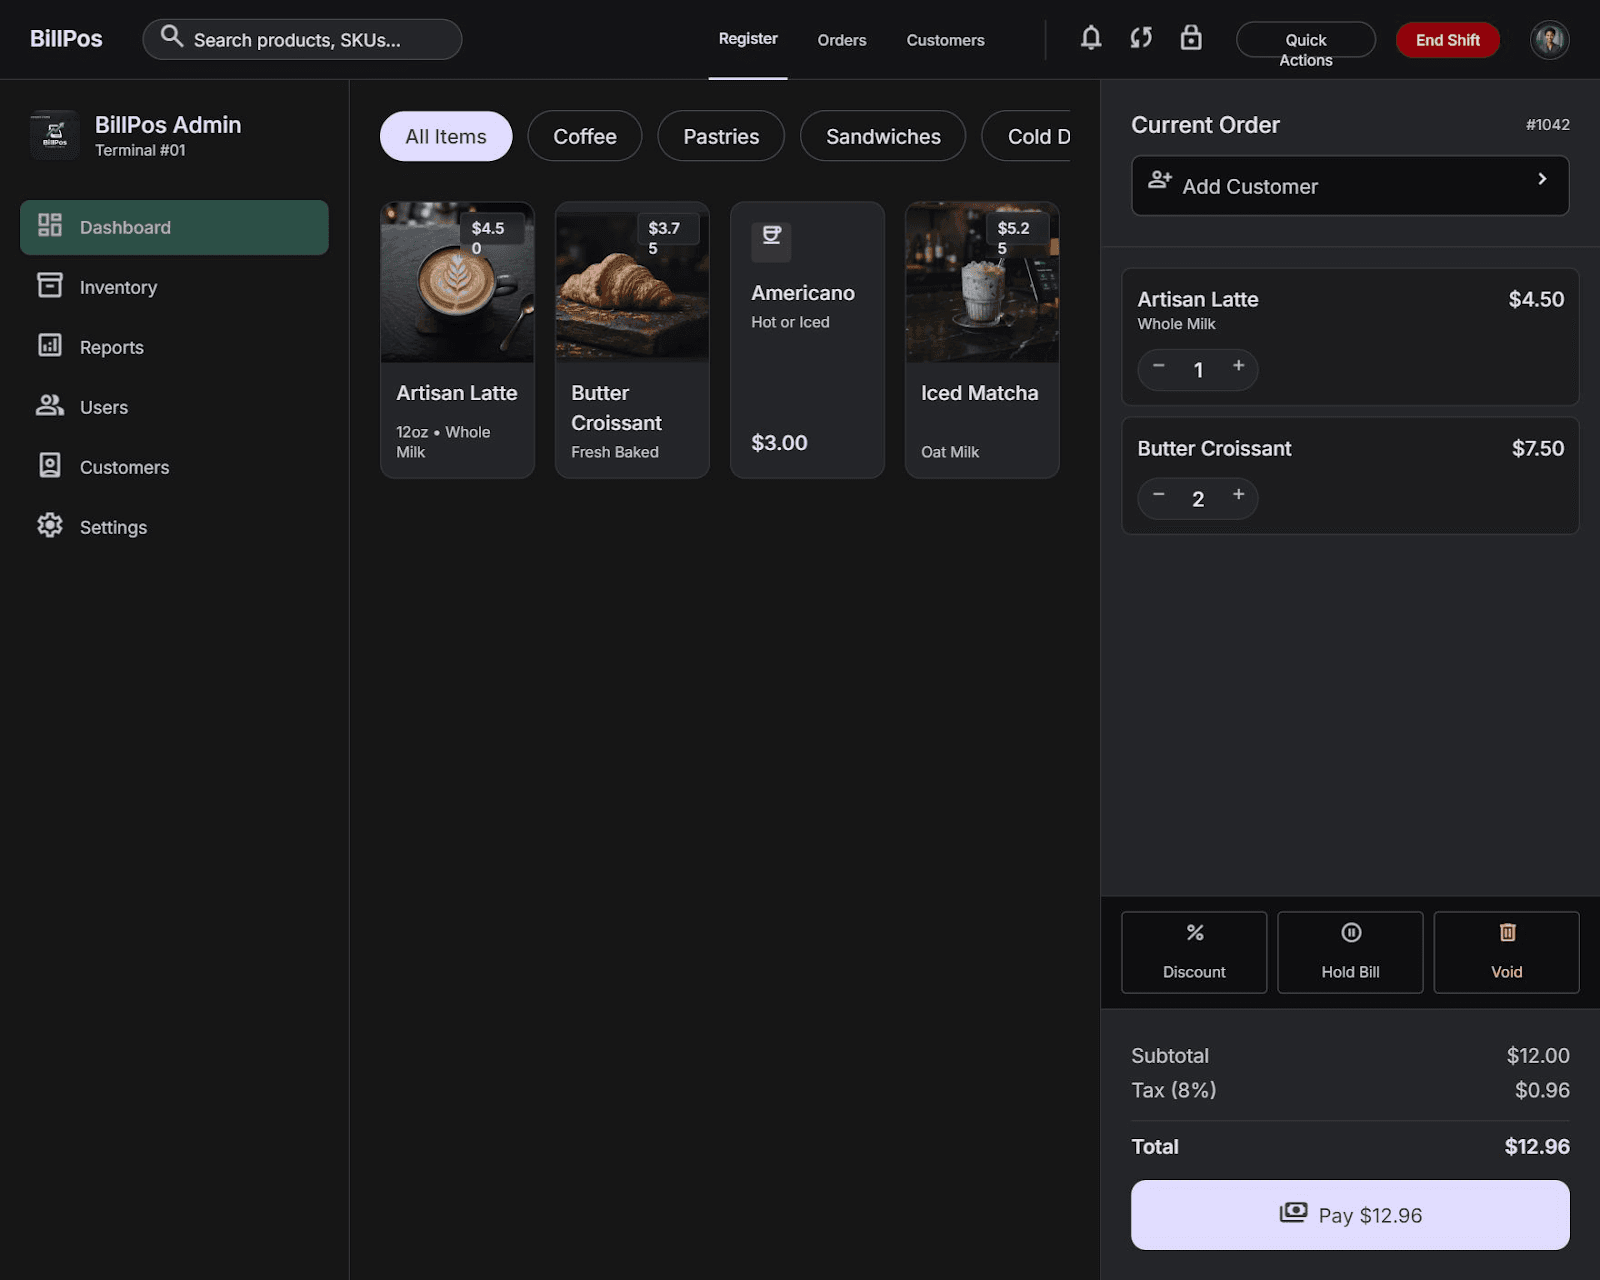Viewport: 1600px width, 1280px height.
Task: Add Artisan Latte product photo
Action: click(x=457, y=283)
